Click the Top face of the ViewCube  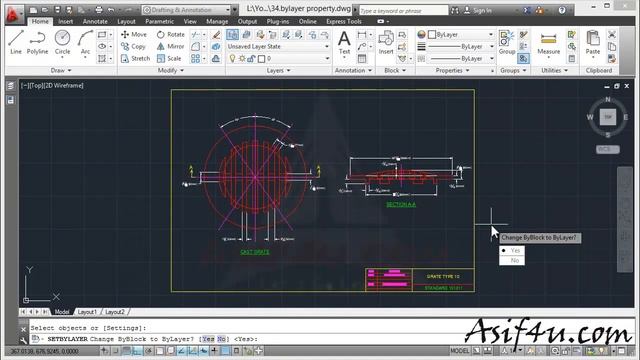pyautogui.click(x=608, y=117)
